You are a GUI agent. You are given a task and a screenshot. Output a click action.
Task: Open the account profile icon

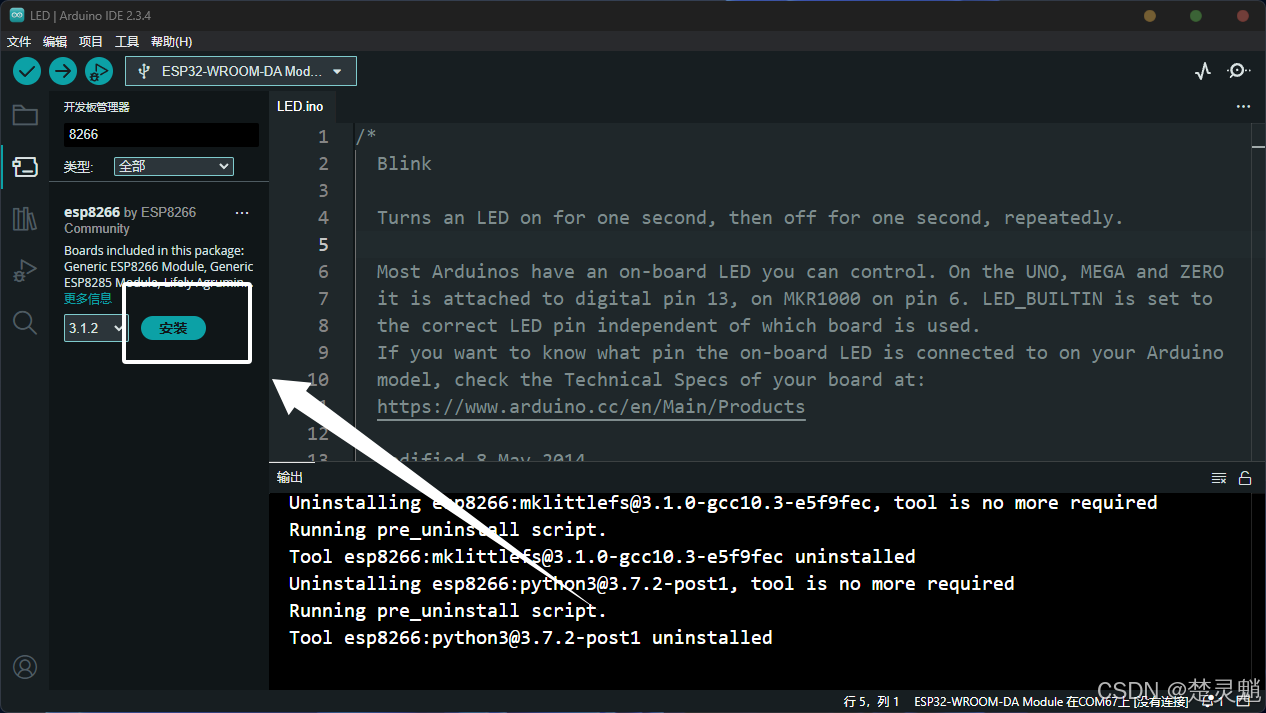25,666
